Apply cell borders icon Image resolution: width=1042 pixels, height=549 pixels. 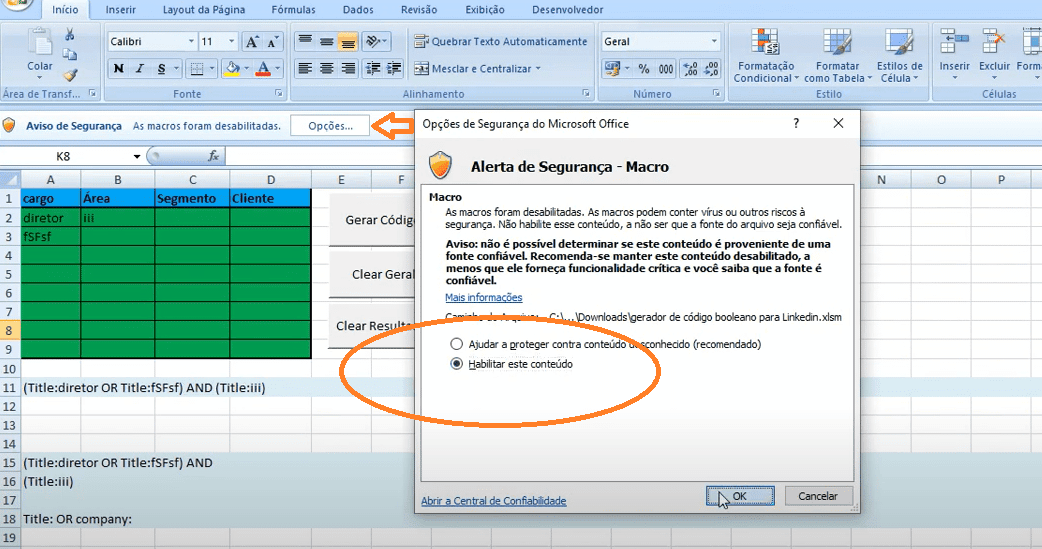[197, 68]
